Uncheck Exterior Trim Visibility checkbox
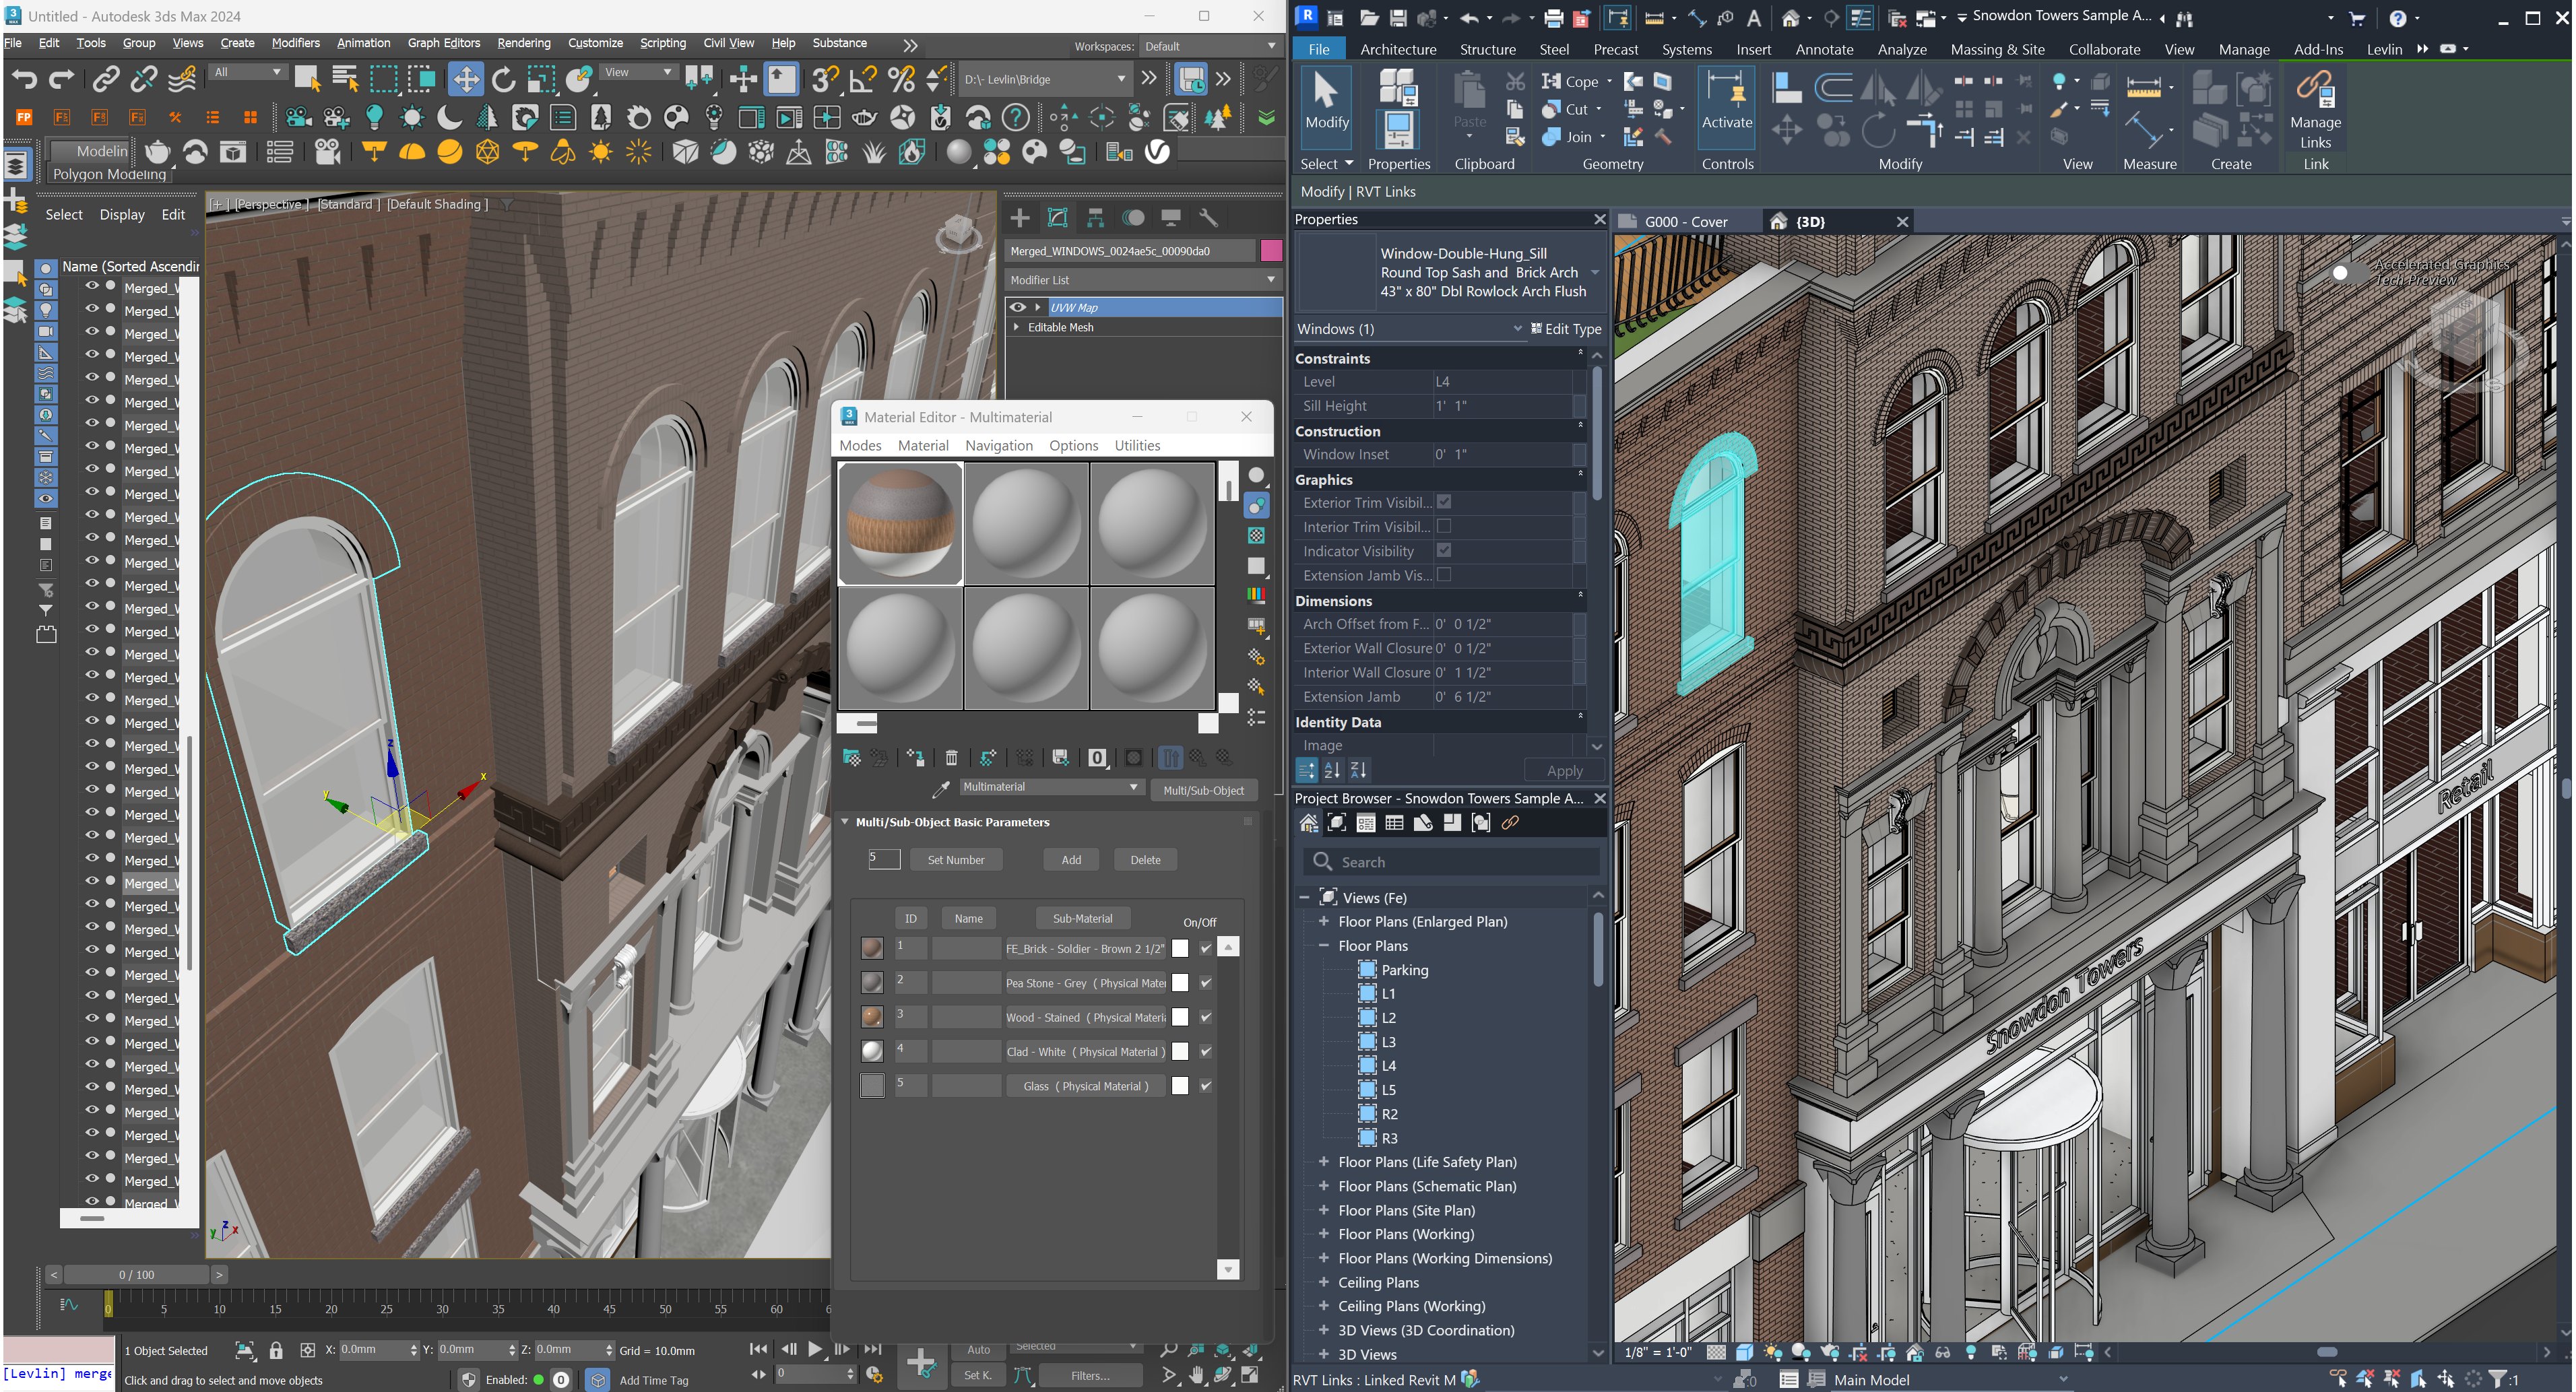This screenshot has width=2576, height=1392. (x=1444, y=502)
